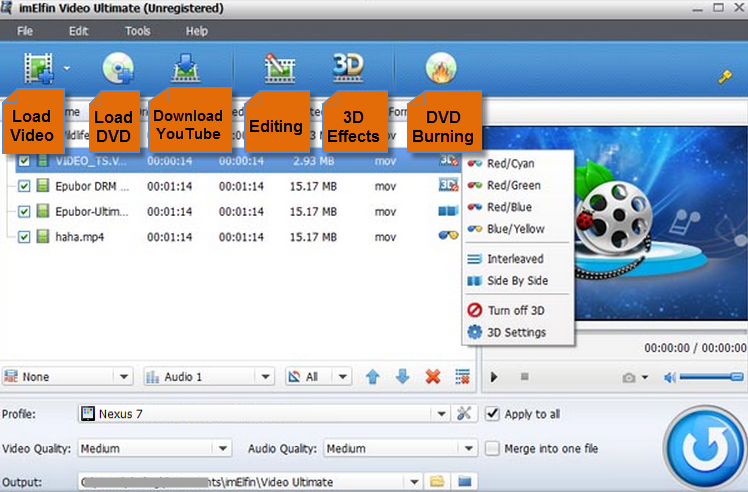Click the Load DVD disc icon
The height and width of the screenshot is (492, 748).
pos(118,68)
